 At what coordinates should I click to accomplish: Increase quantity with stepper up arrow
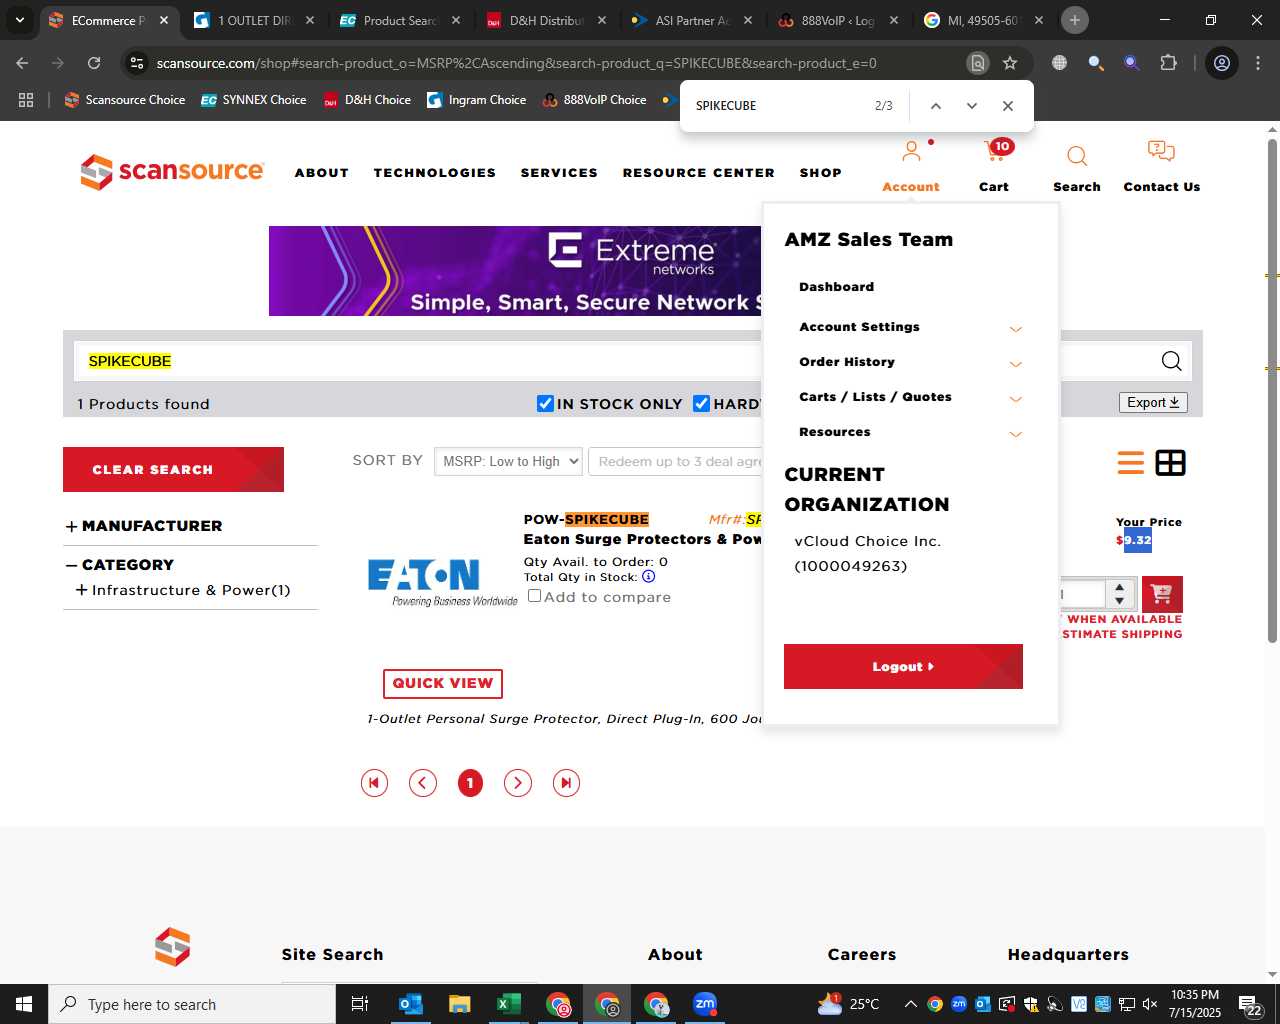[x=1120, y=587]
